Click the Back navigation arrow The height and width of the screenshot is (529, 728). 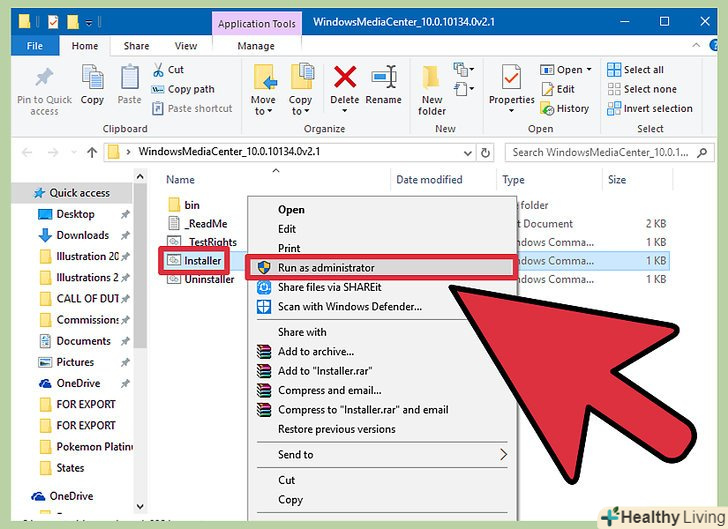tap(27, 152)
